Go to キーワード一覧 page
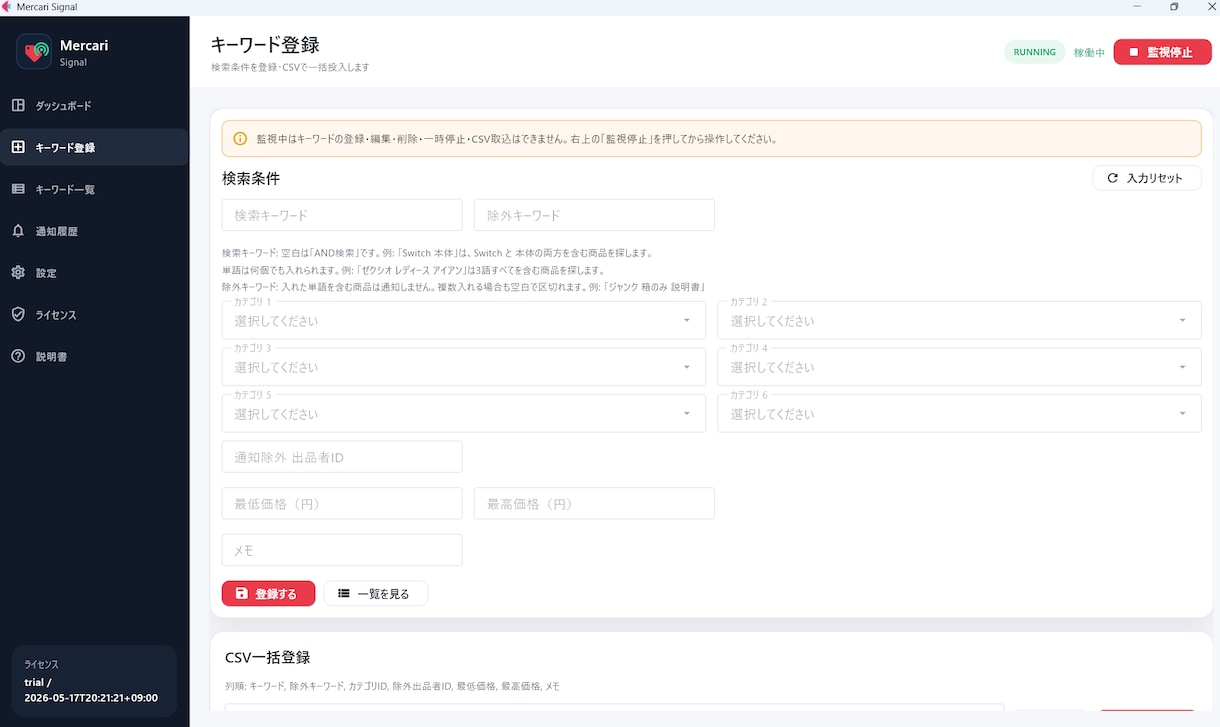The width and height of the screenshot is (1220, 727). [x=94, y=189]
